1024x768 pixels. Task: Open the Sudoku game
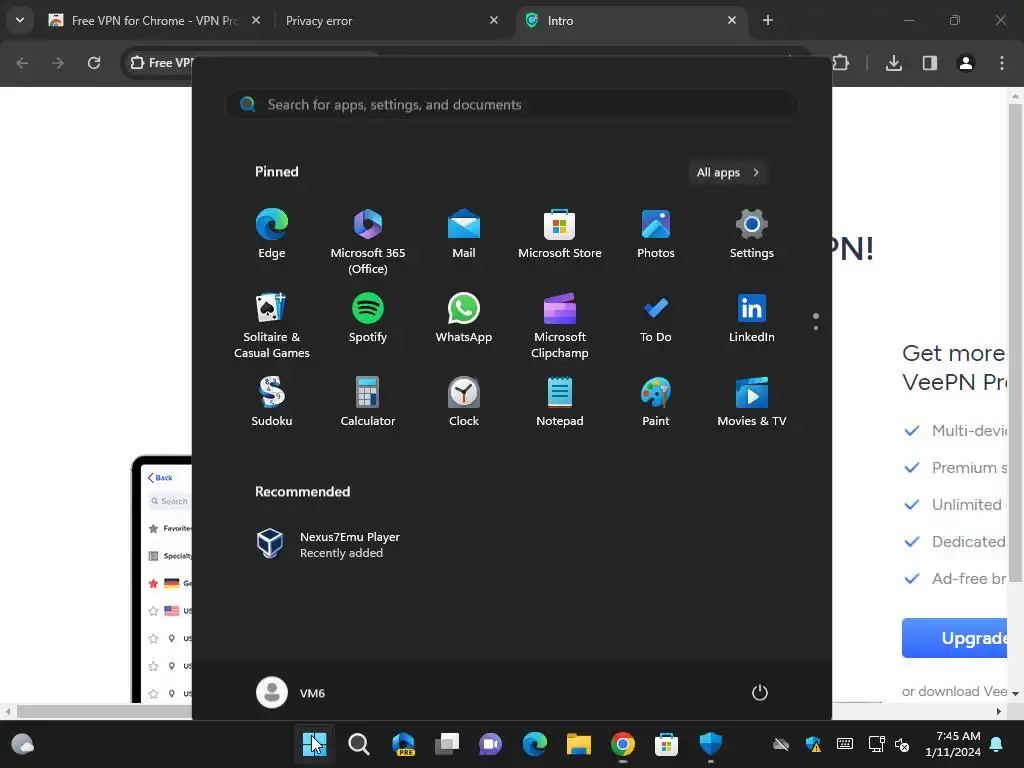pos(272,402)
